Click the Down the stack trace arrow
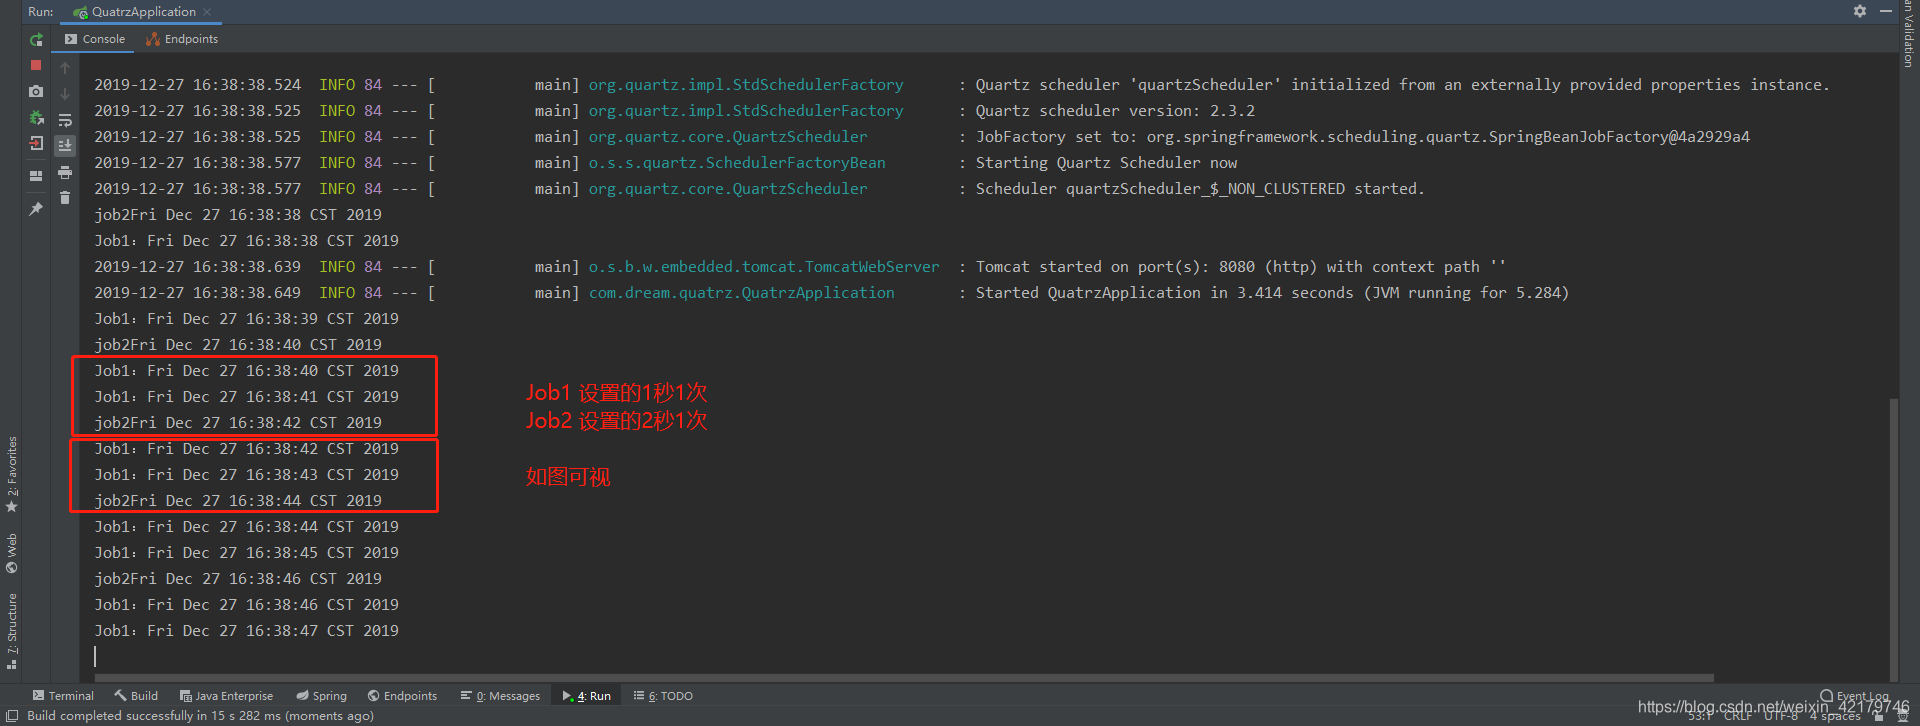 pyautogui.click(x=65, y=94)
